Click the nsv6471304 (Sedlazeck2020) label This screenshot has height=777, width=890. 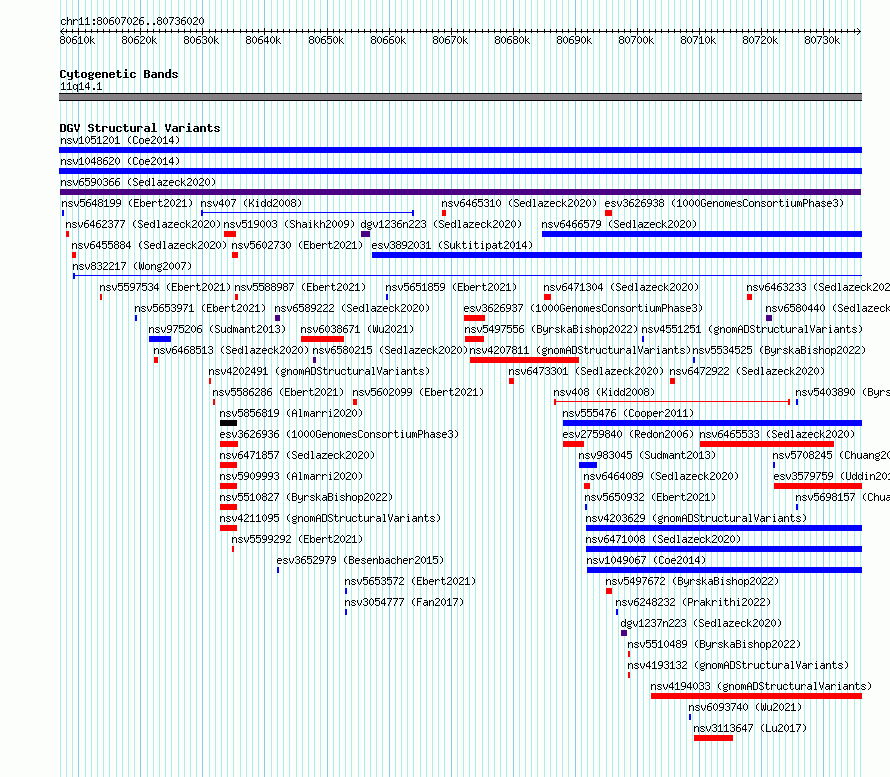pos(621,287)
